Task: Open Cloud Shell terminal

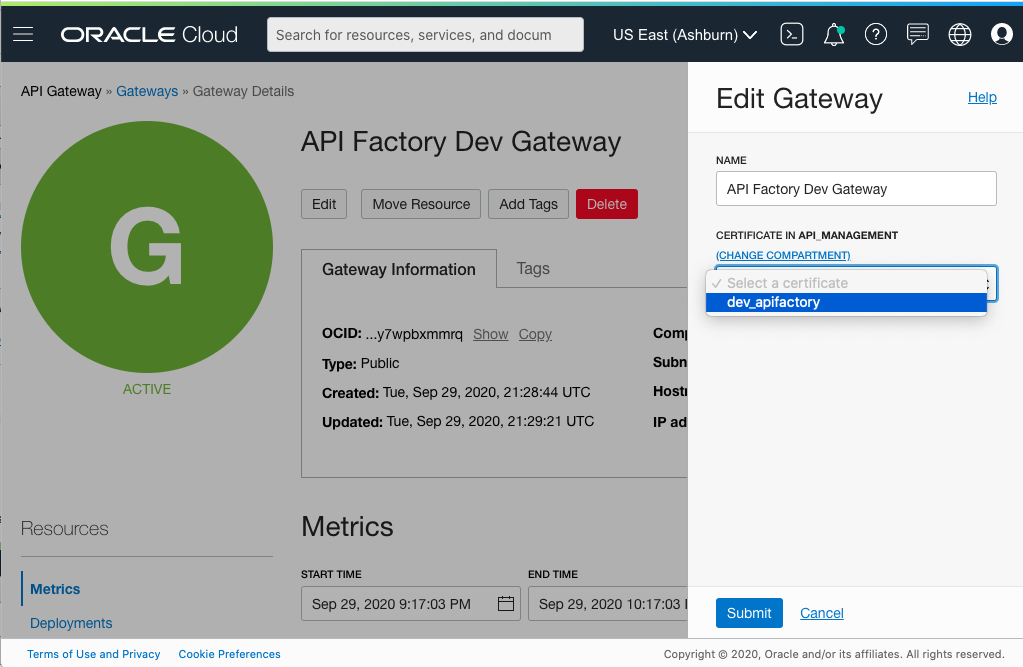Action: [x=791, y=33]
